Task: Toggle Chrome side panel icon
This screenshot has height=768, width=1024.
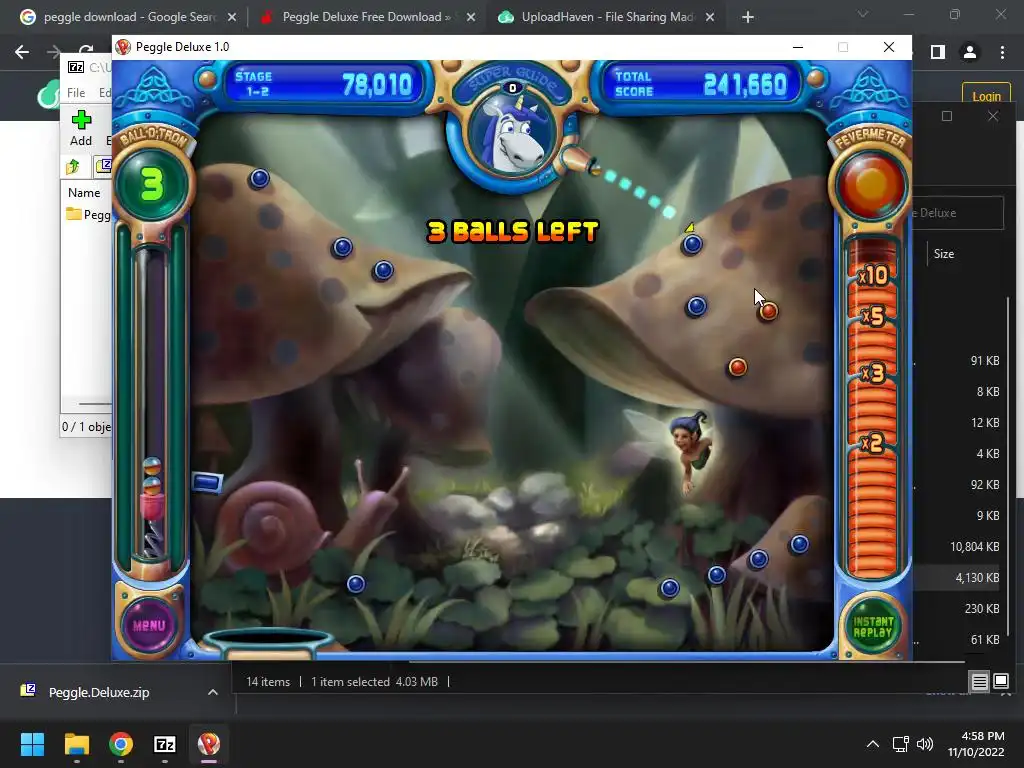Action: tap(938, 52)
